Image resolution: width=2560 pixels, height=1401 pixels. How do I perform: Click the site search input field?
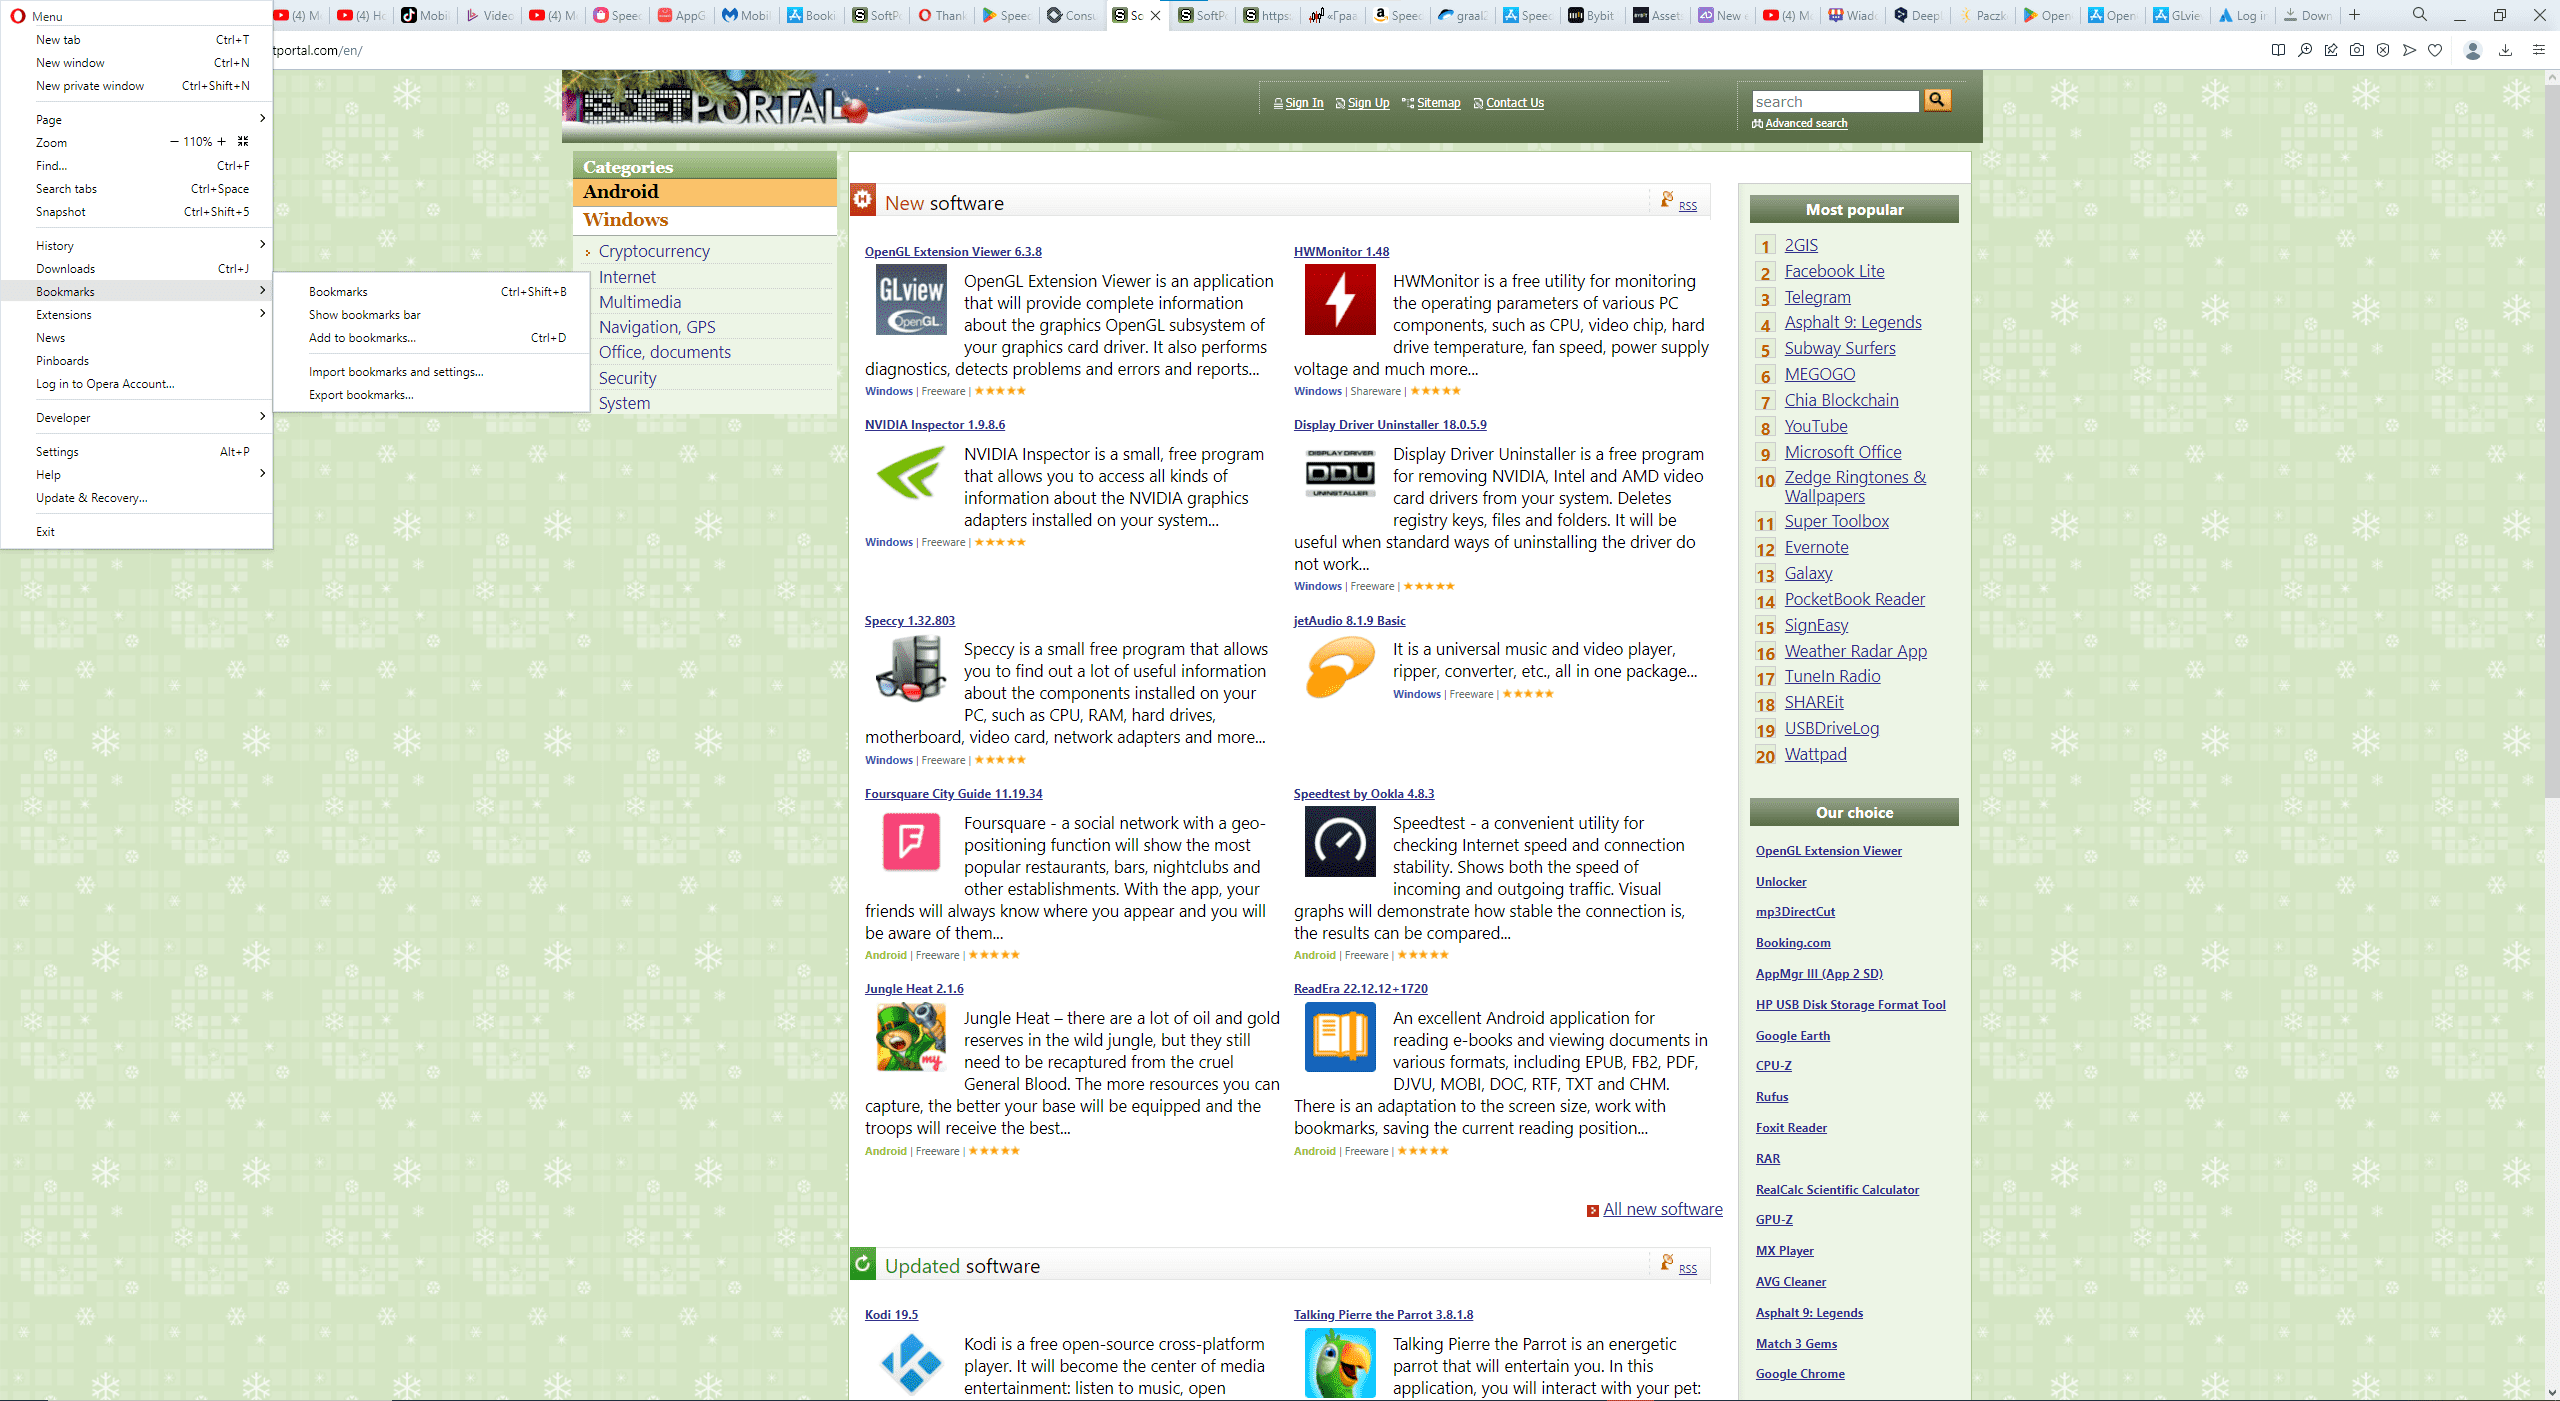(1835, 101)
